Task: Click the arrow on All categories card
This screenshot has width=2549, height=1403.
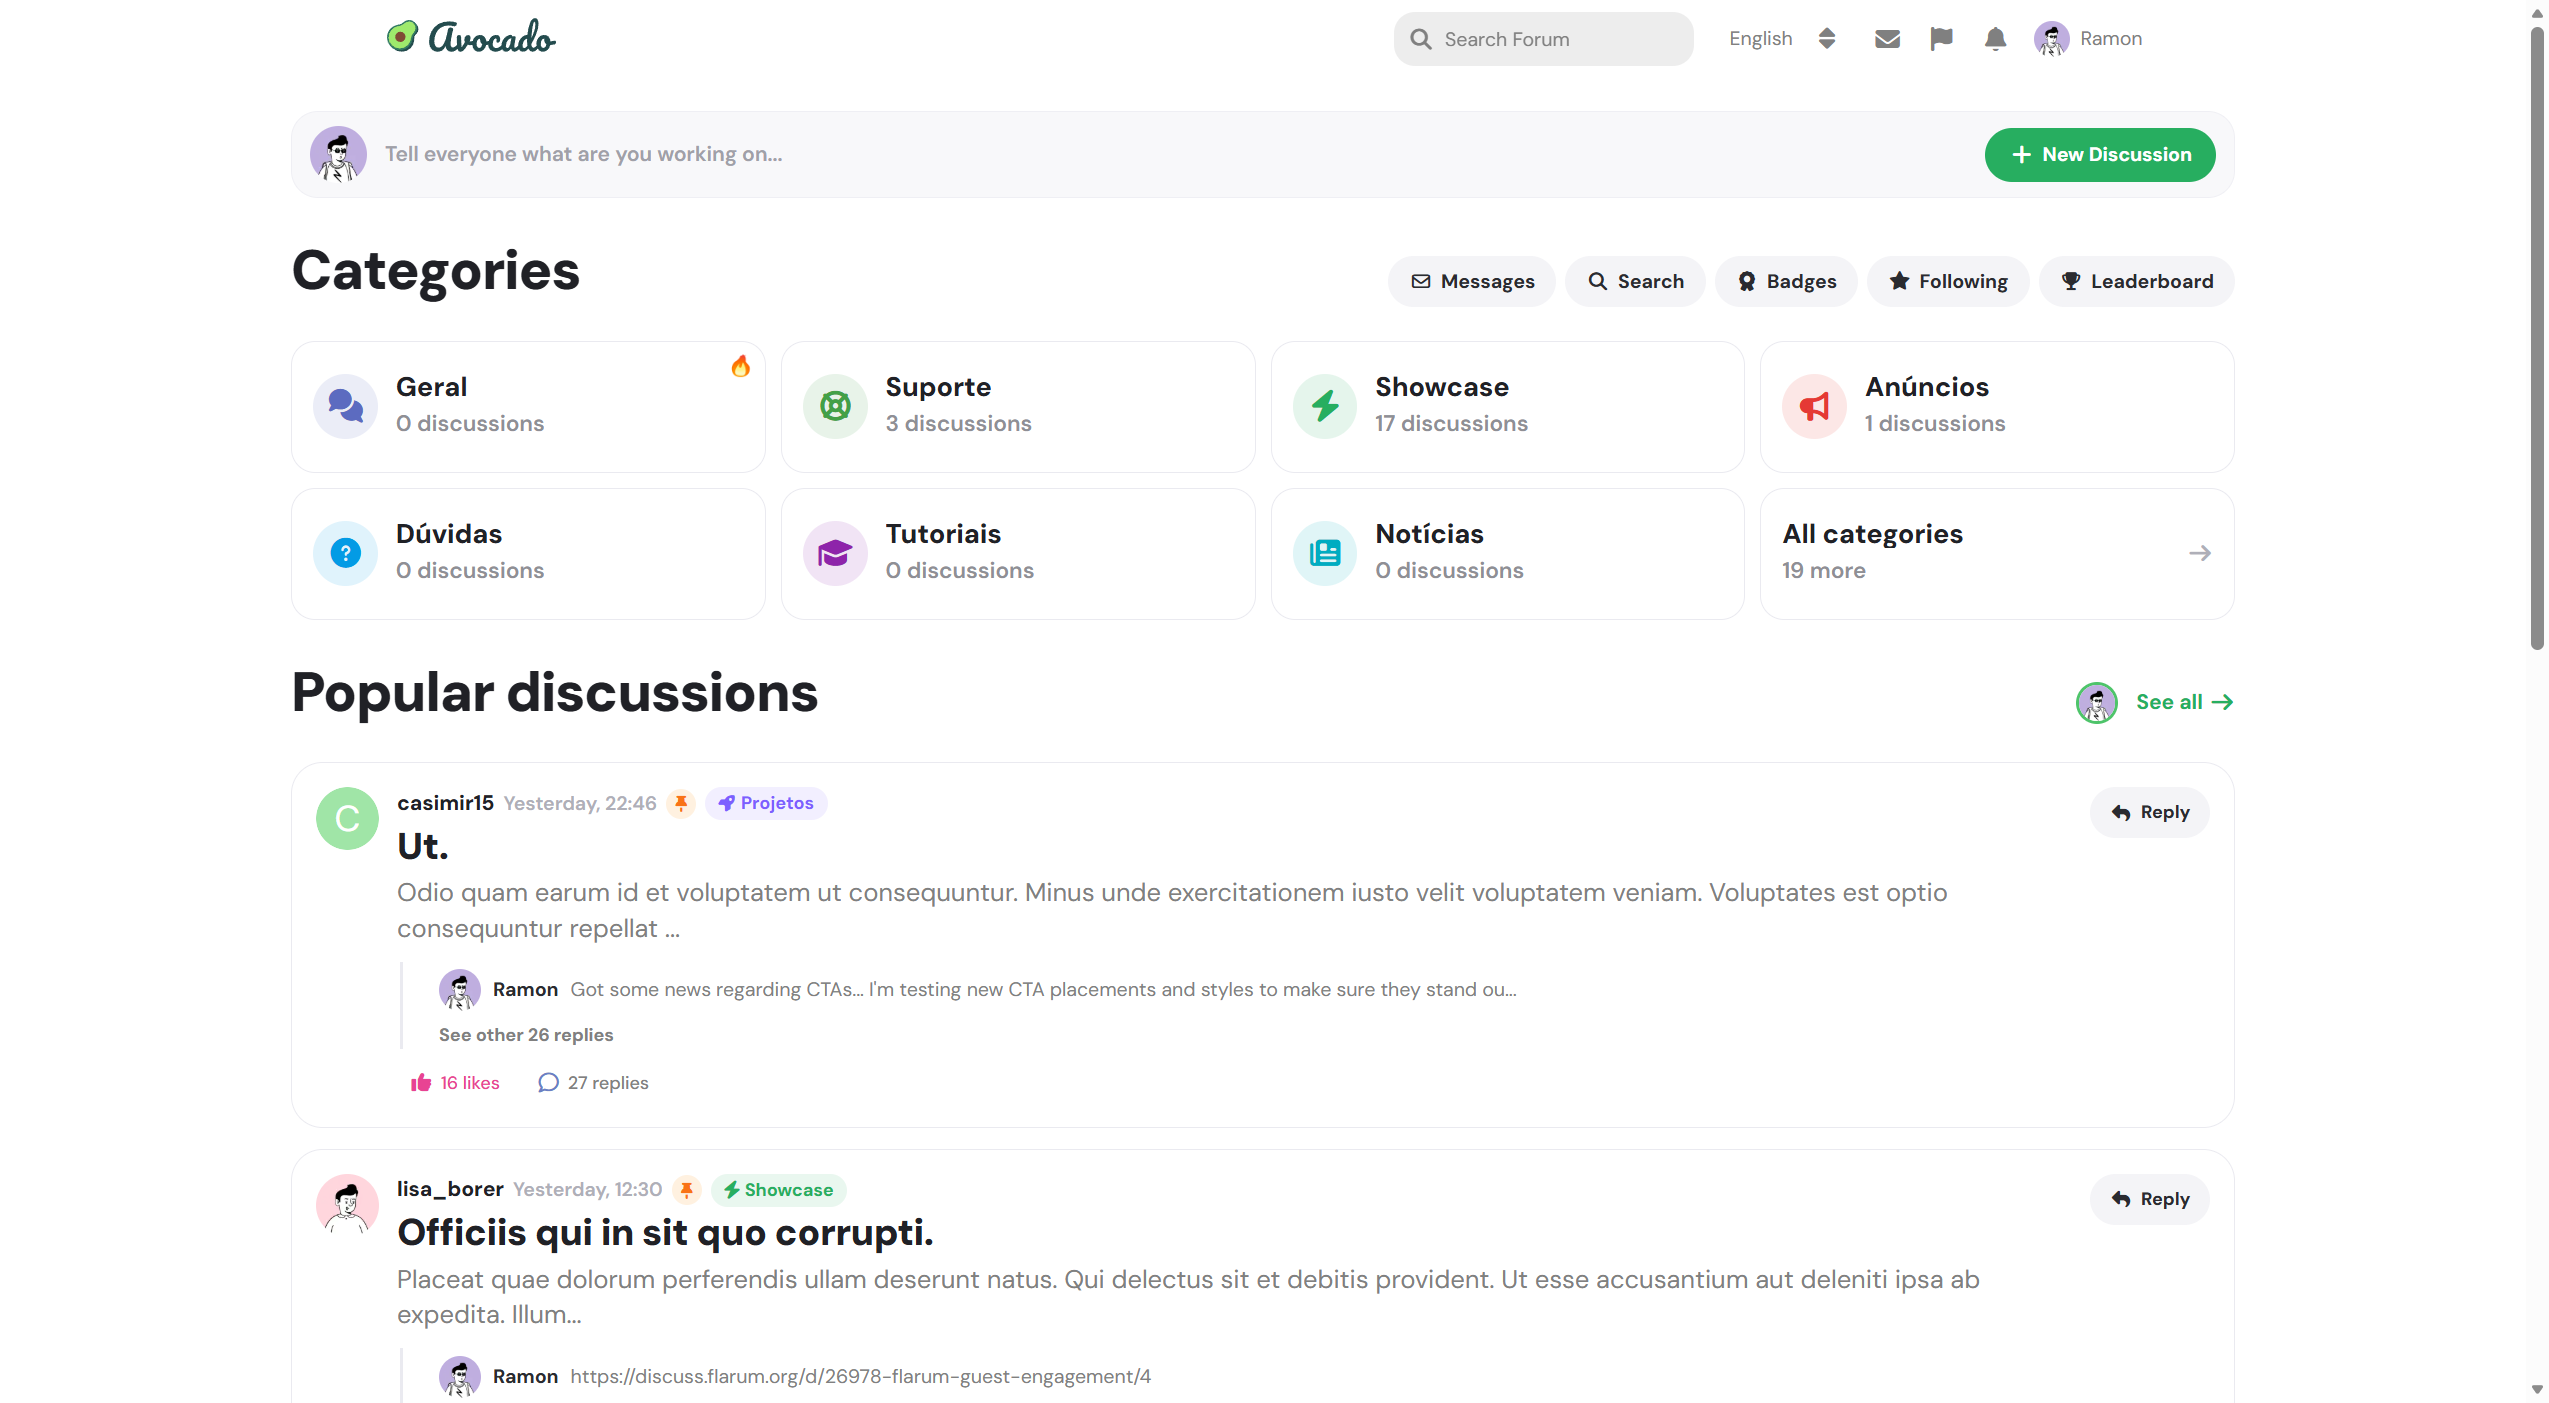Action: click(x=2199, y=553)
